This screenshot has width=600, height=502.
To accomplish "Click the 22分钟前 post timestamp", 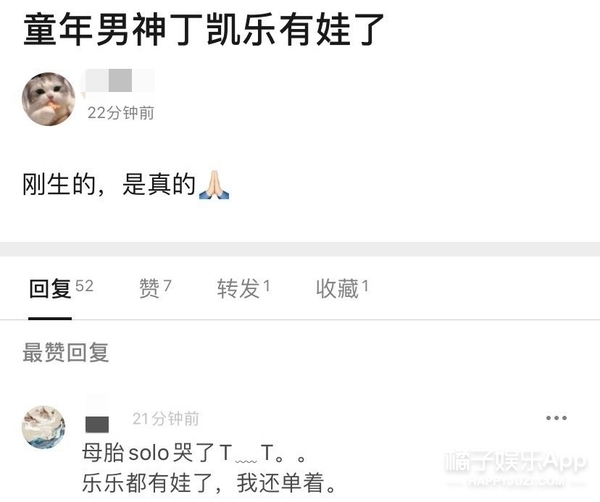I will pyautogui.click(x=121, y=113).
